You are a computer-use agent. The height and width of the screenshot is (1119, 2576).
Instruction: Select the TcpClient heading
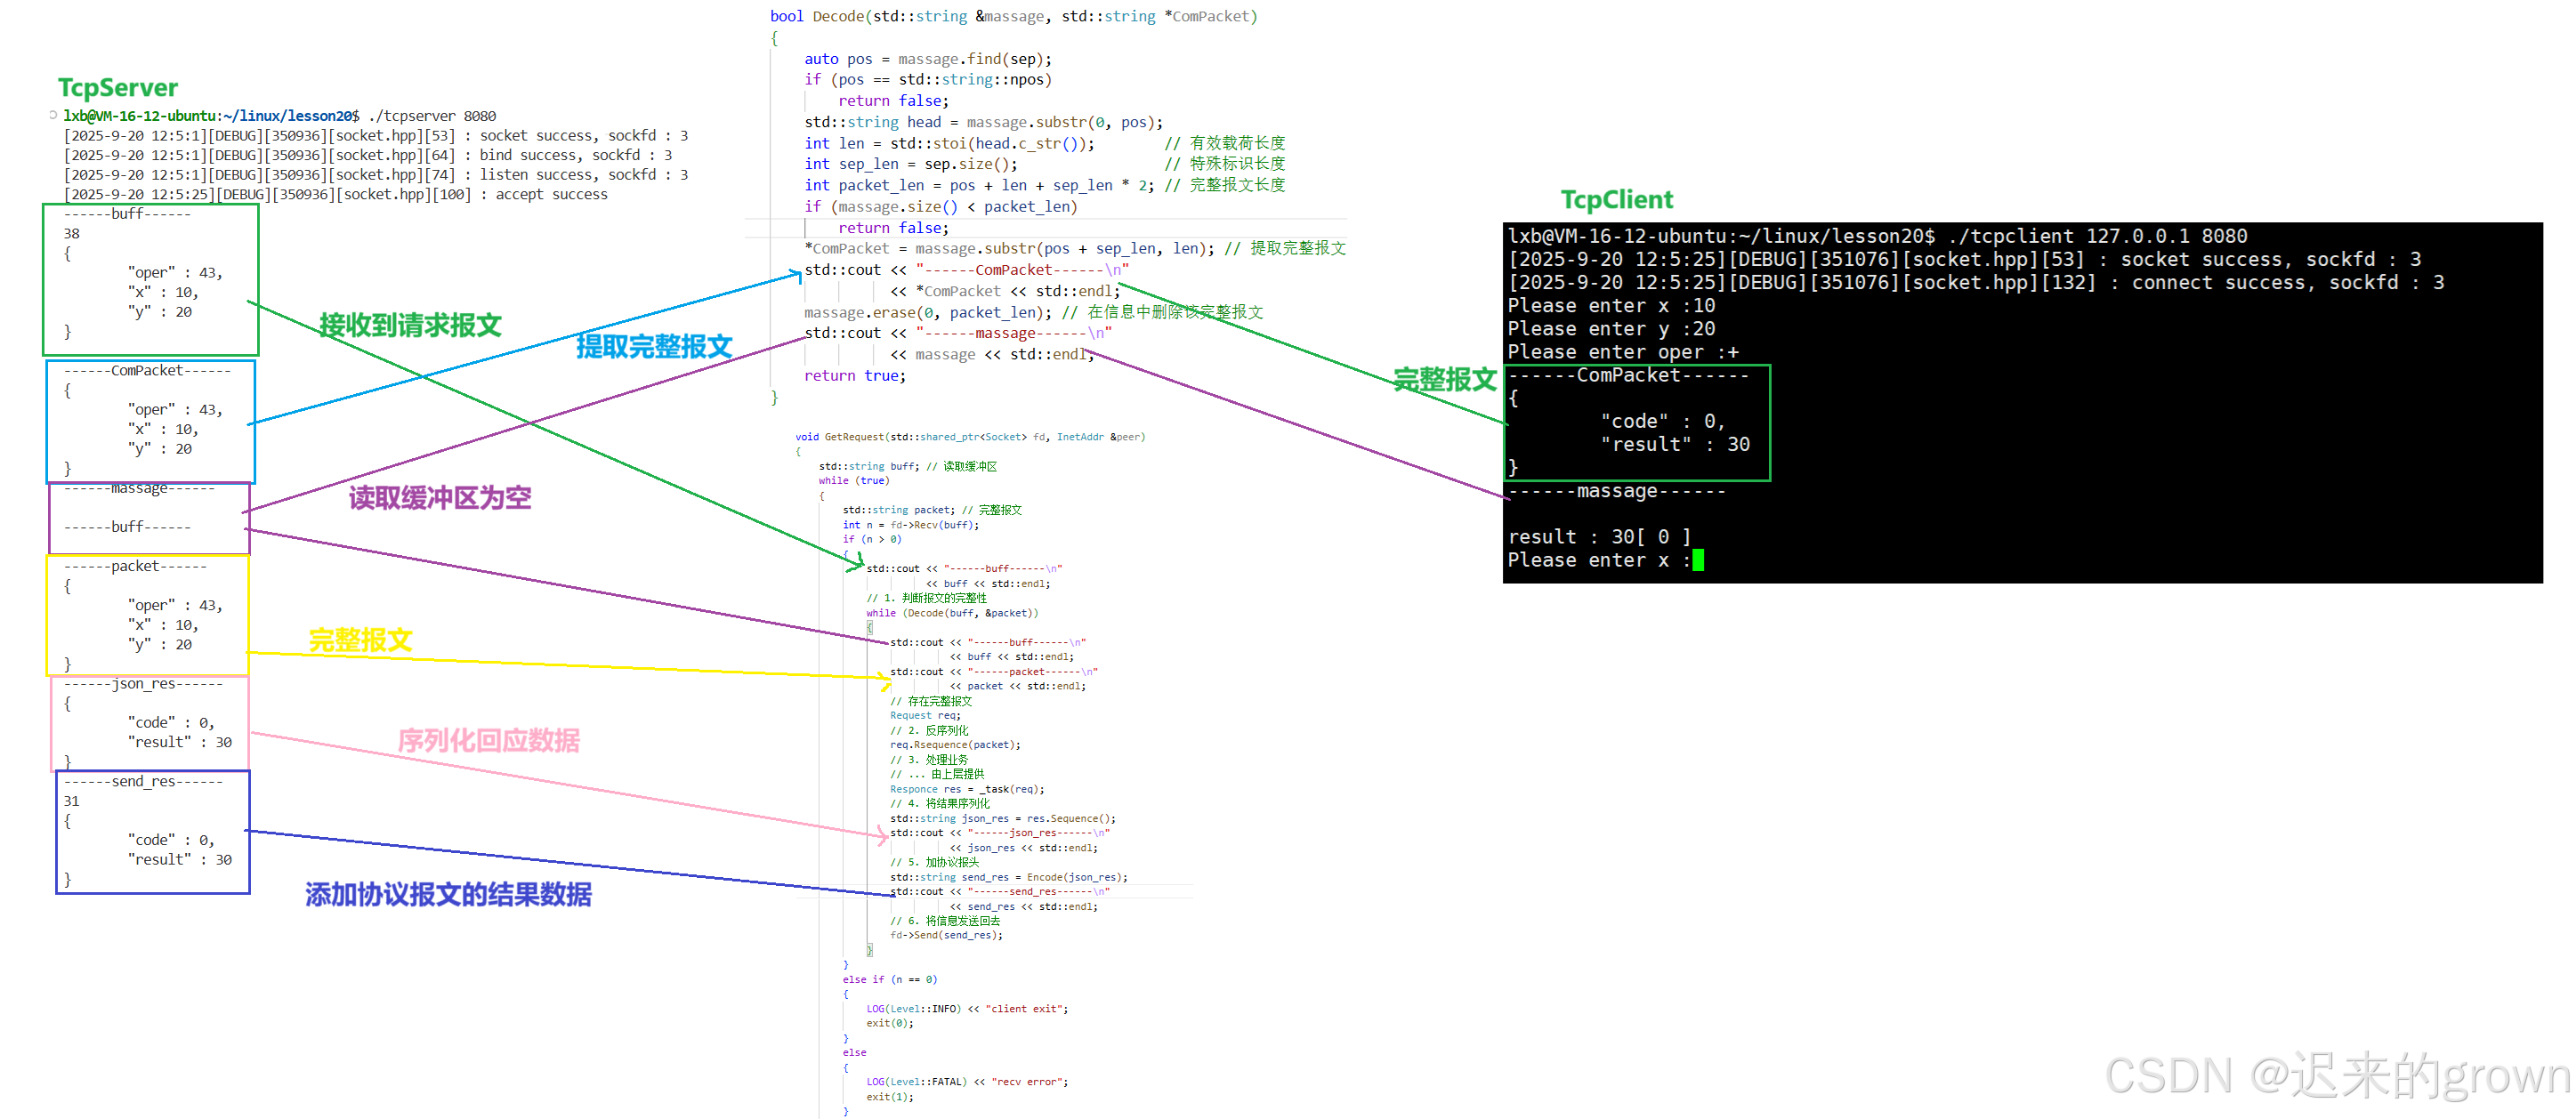(x=1616, y=200)
